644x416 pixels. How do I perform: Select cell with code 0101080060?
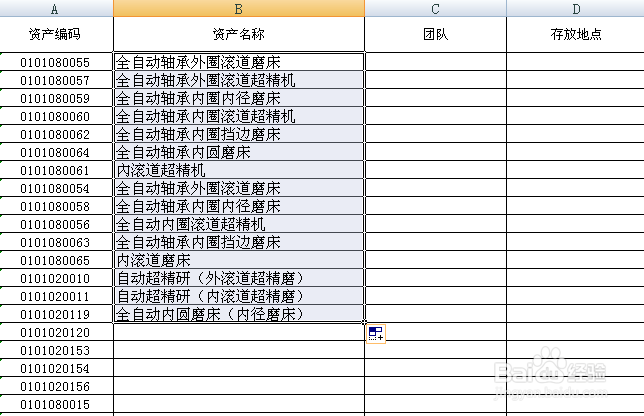(x=56, y=116)
